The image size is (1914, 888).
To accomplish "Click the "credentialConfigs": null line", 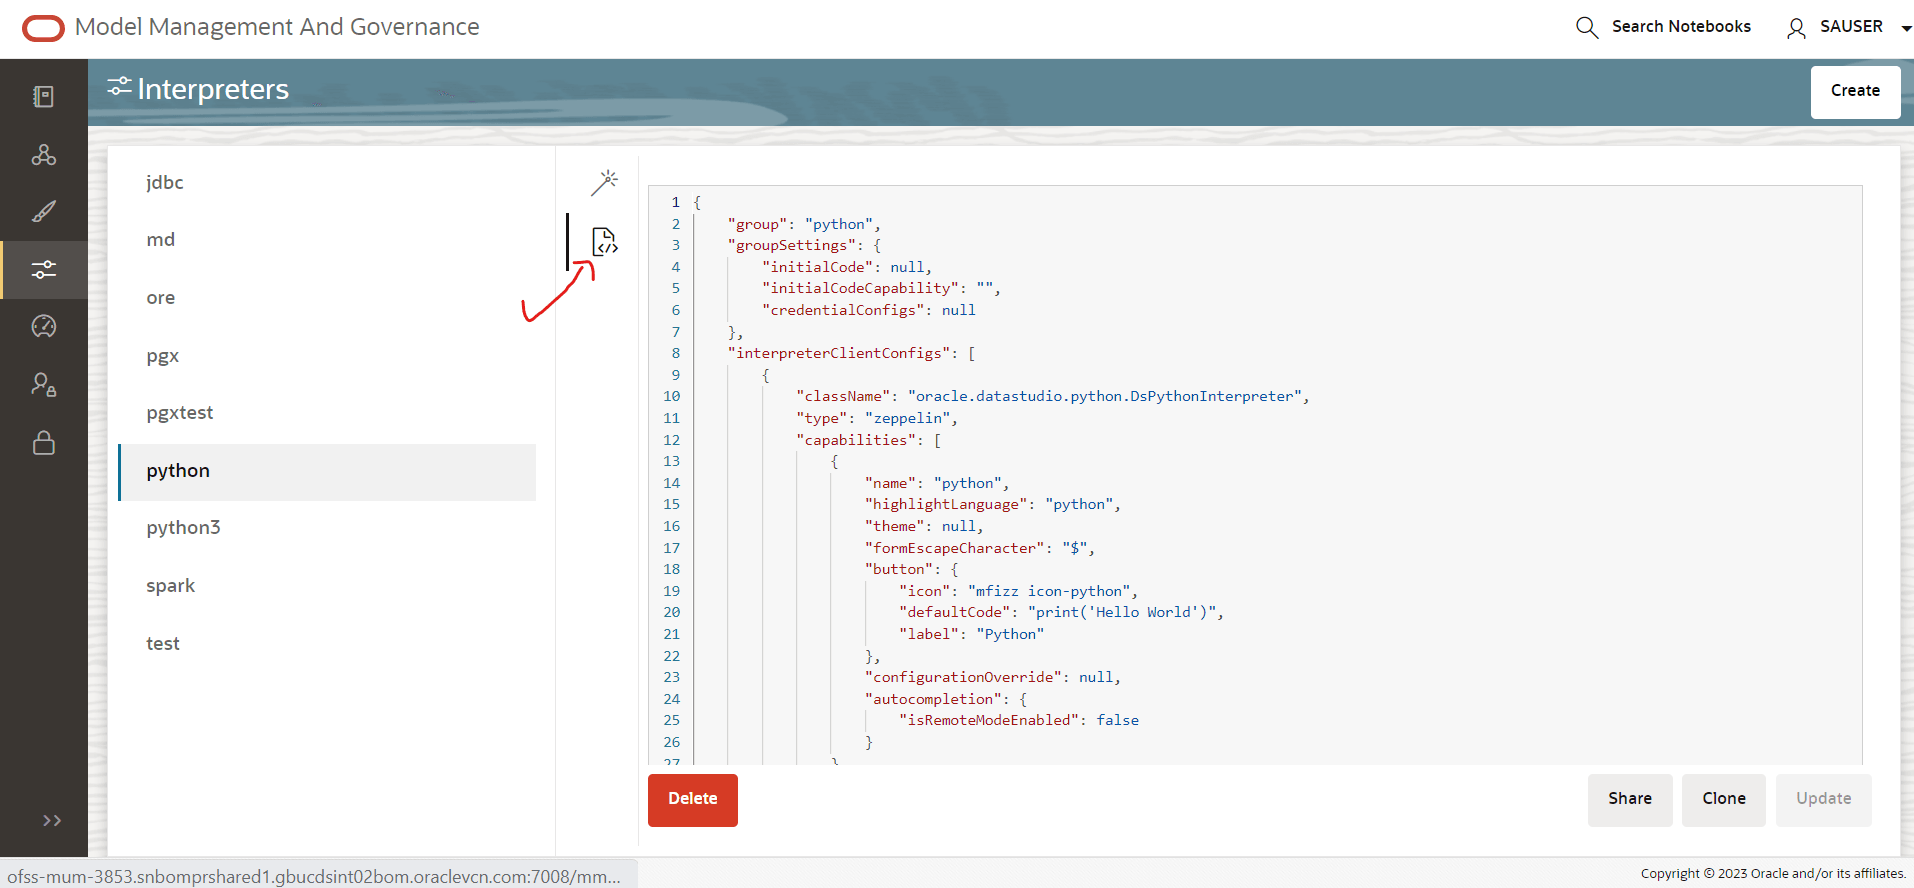I will pos(868,311).
